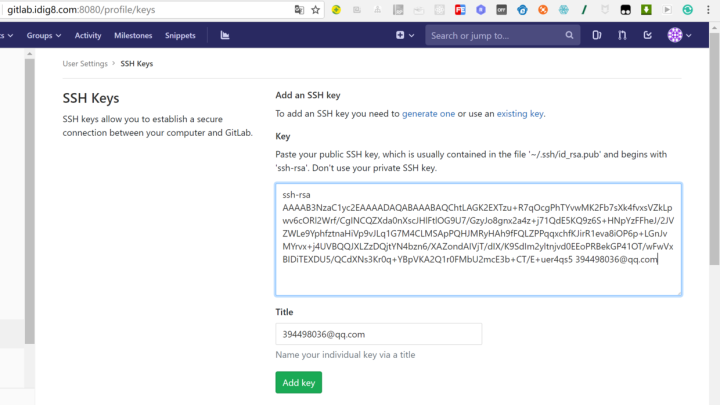
Task: Click the translate page icon in address bar
Action: pyautogui.click(x=299, y=10)
